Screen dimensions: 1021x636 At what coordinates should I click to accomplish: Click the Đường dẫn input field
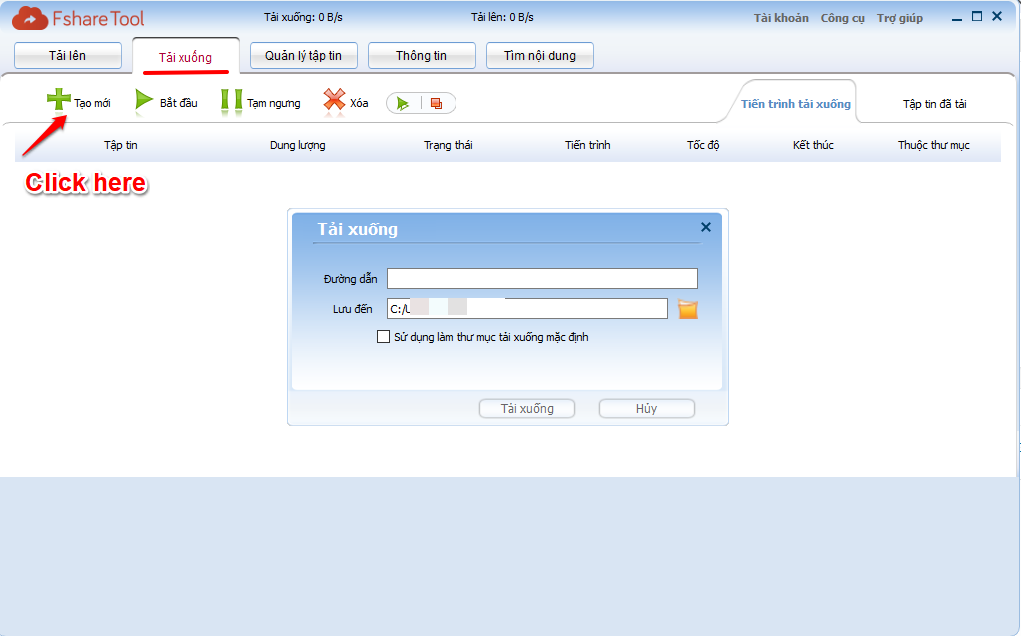click(x=542, y=278)
